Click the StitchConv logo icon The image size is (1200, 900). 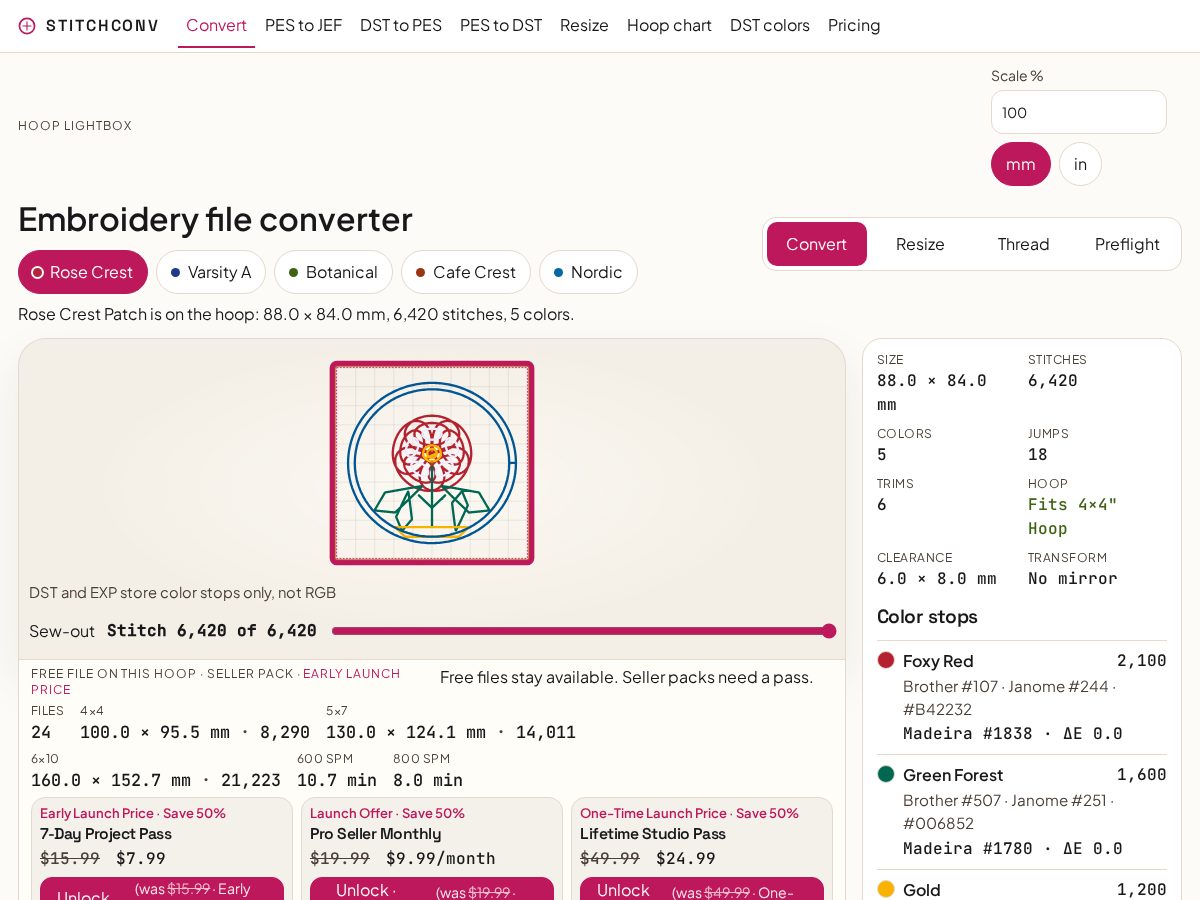(x=27, y=26)
